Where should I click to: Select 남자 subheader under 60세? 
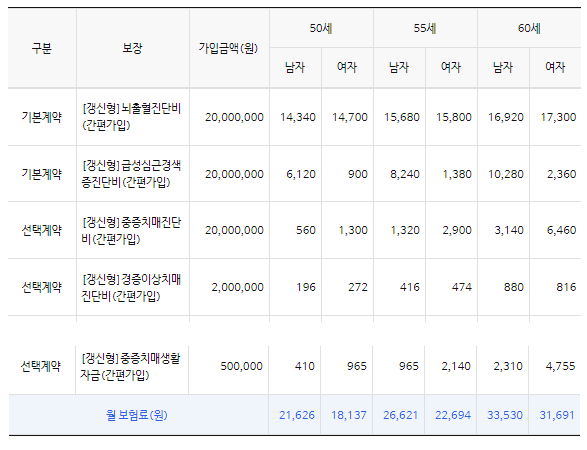503,67
